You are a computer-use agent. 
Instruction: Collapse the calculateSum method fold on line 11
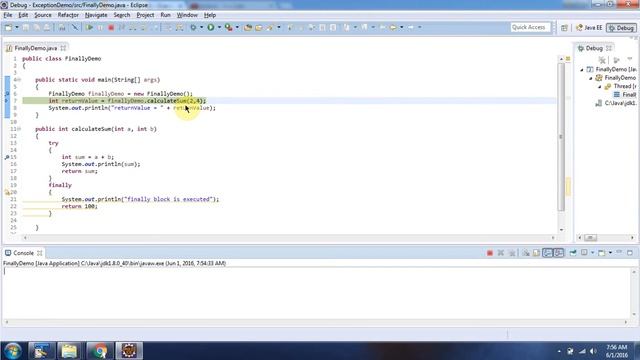(19, 129)
